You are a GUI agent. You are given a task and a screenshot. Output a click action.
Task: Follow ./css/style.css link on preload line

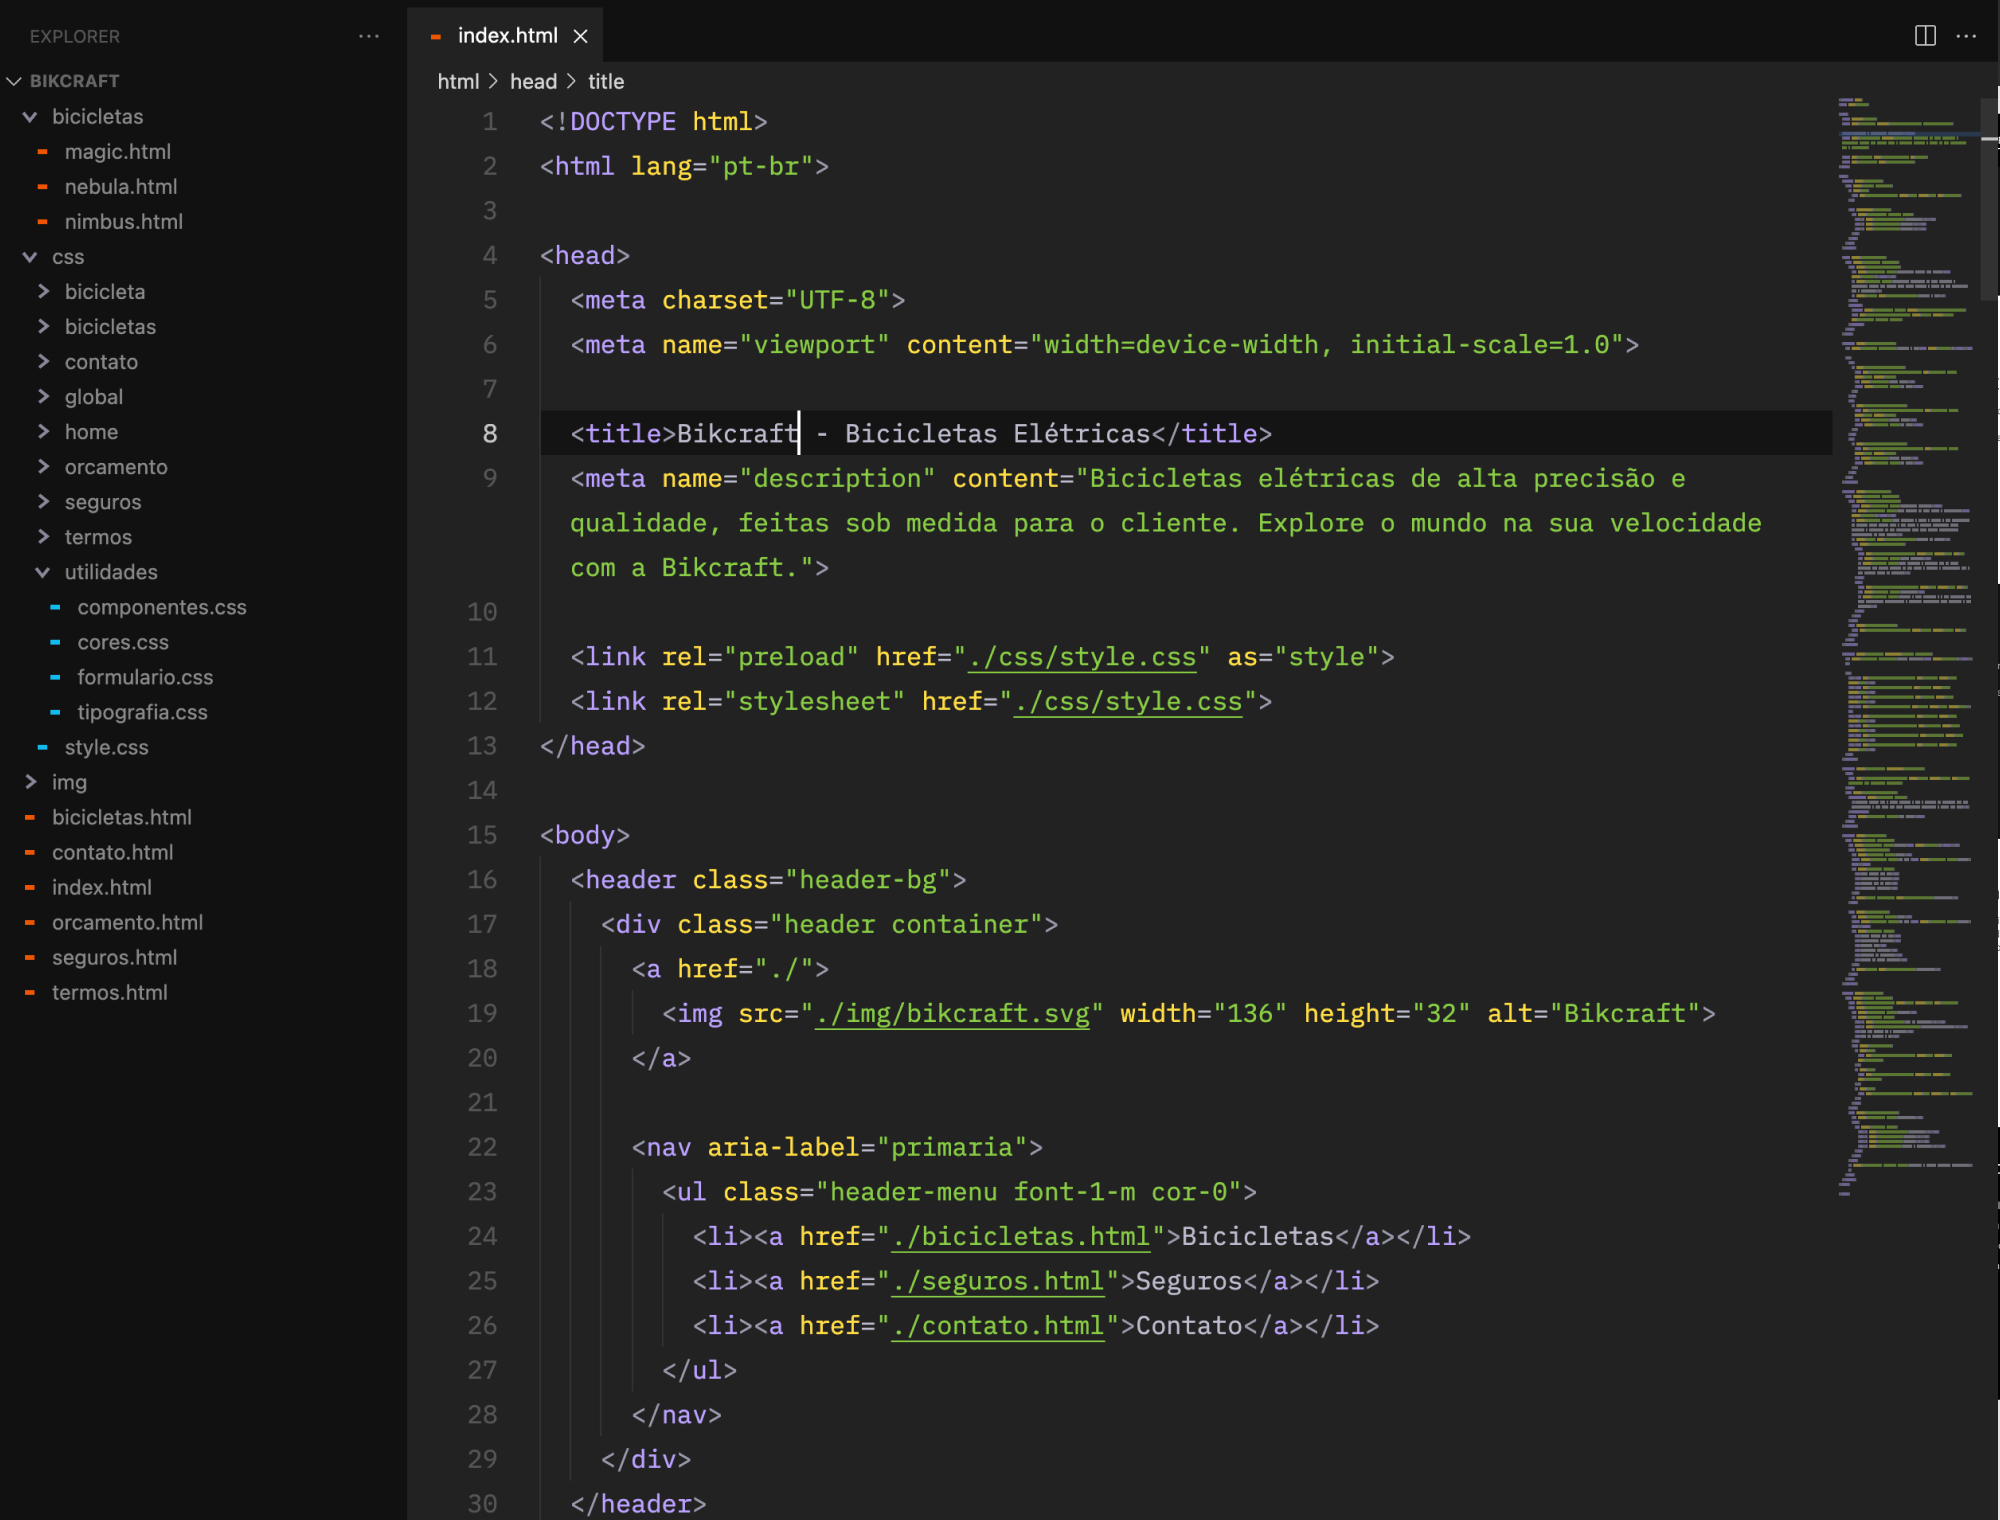click(1082, 657)
